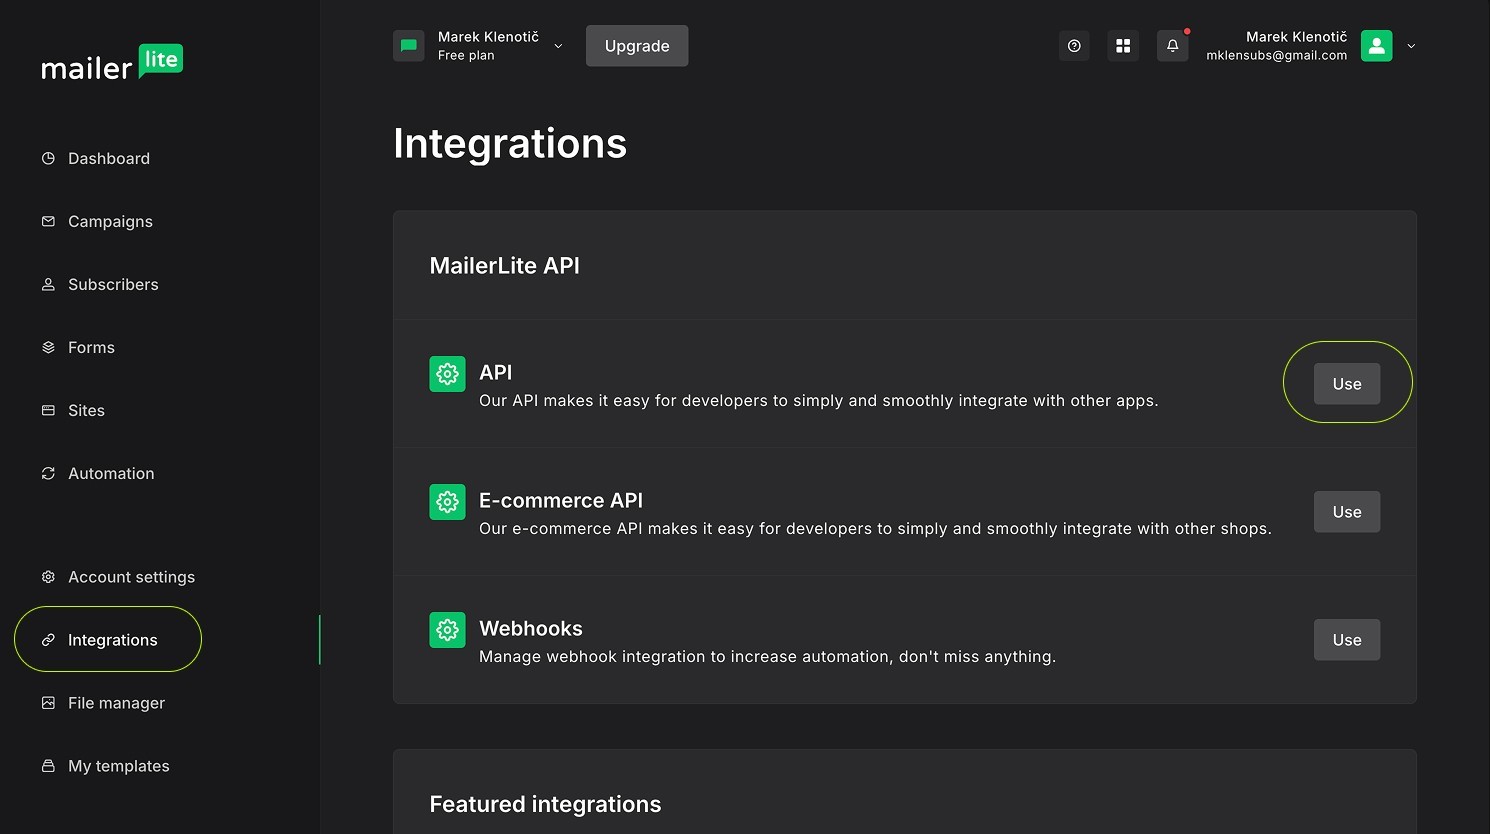Check the notifications bell icon
The height and width of the screenshot is (834, 1490).
pyautogui.click(x=1172, y=46)
